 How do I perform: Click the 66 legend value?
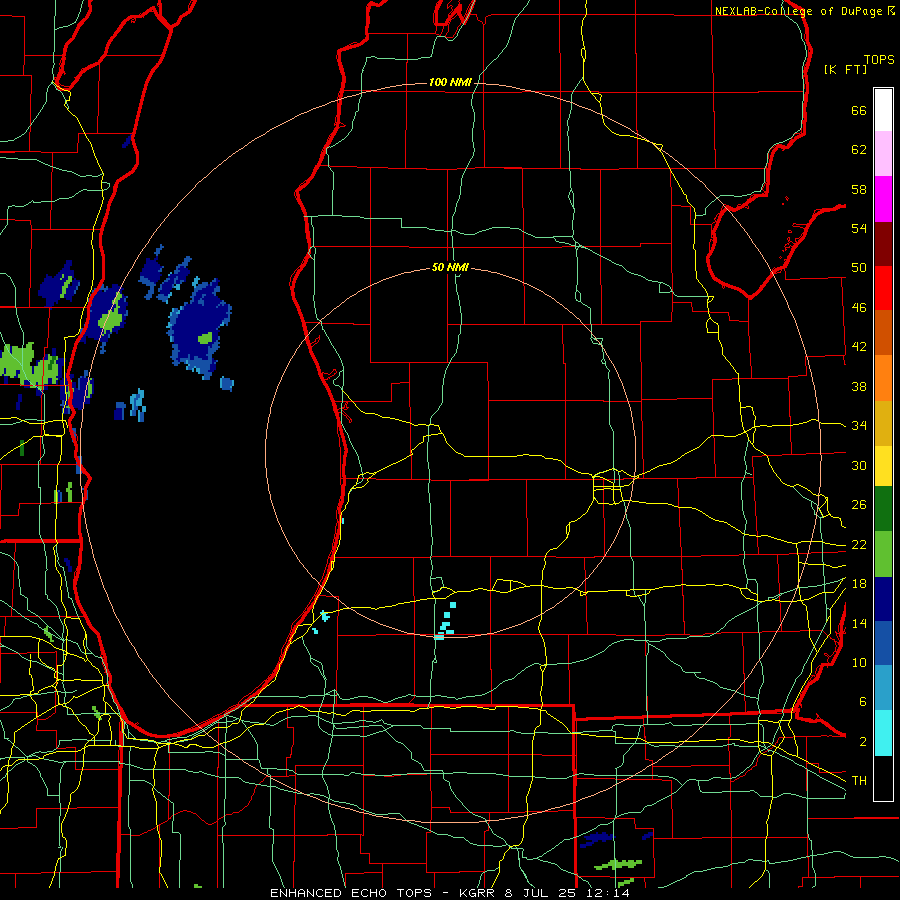pos(859,110)
